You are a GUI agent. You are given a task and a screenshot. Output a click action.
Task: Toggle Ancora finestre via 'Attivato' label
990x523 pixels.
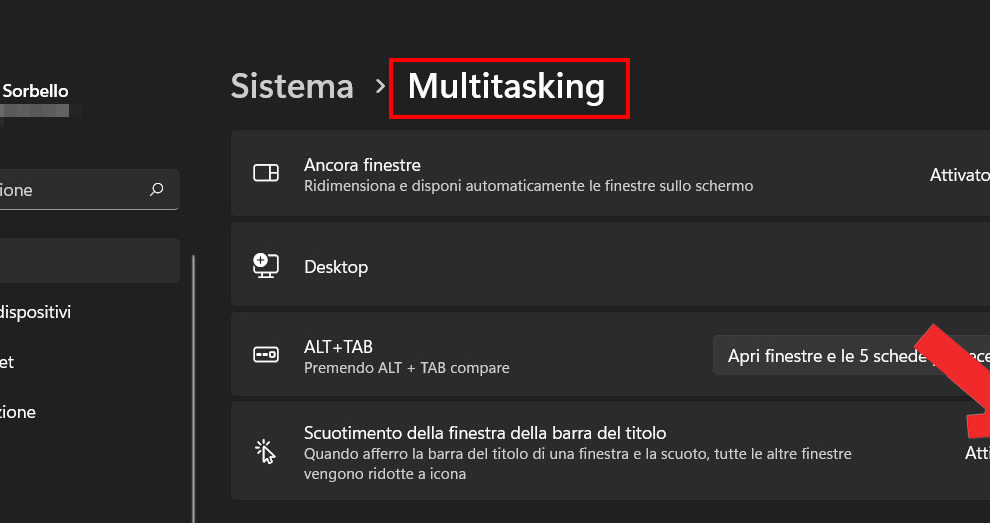(x=959, y=174)
